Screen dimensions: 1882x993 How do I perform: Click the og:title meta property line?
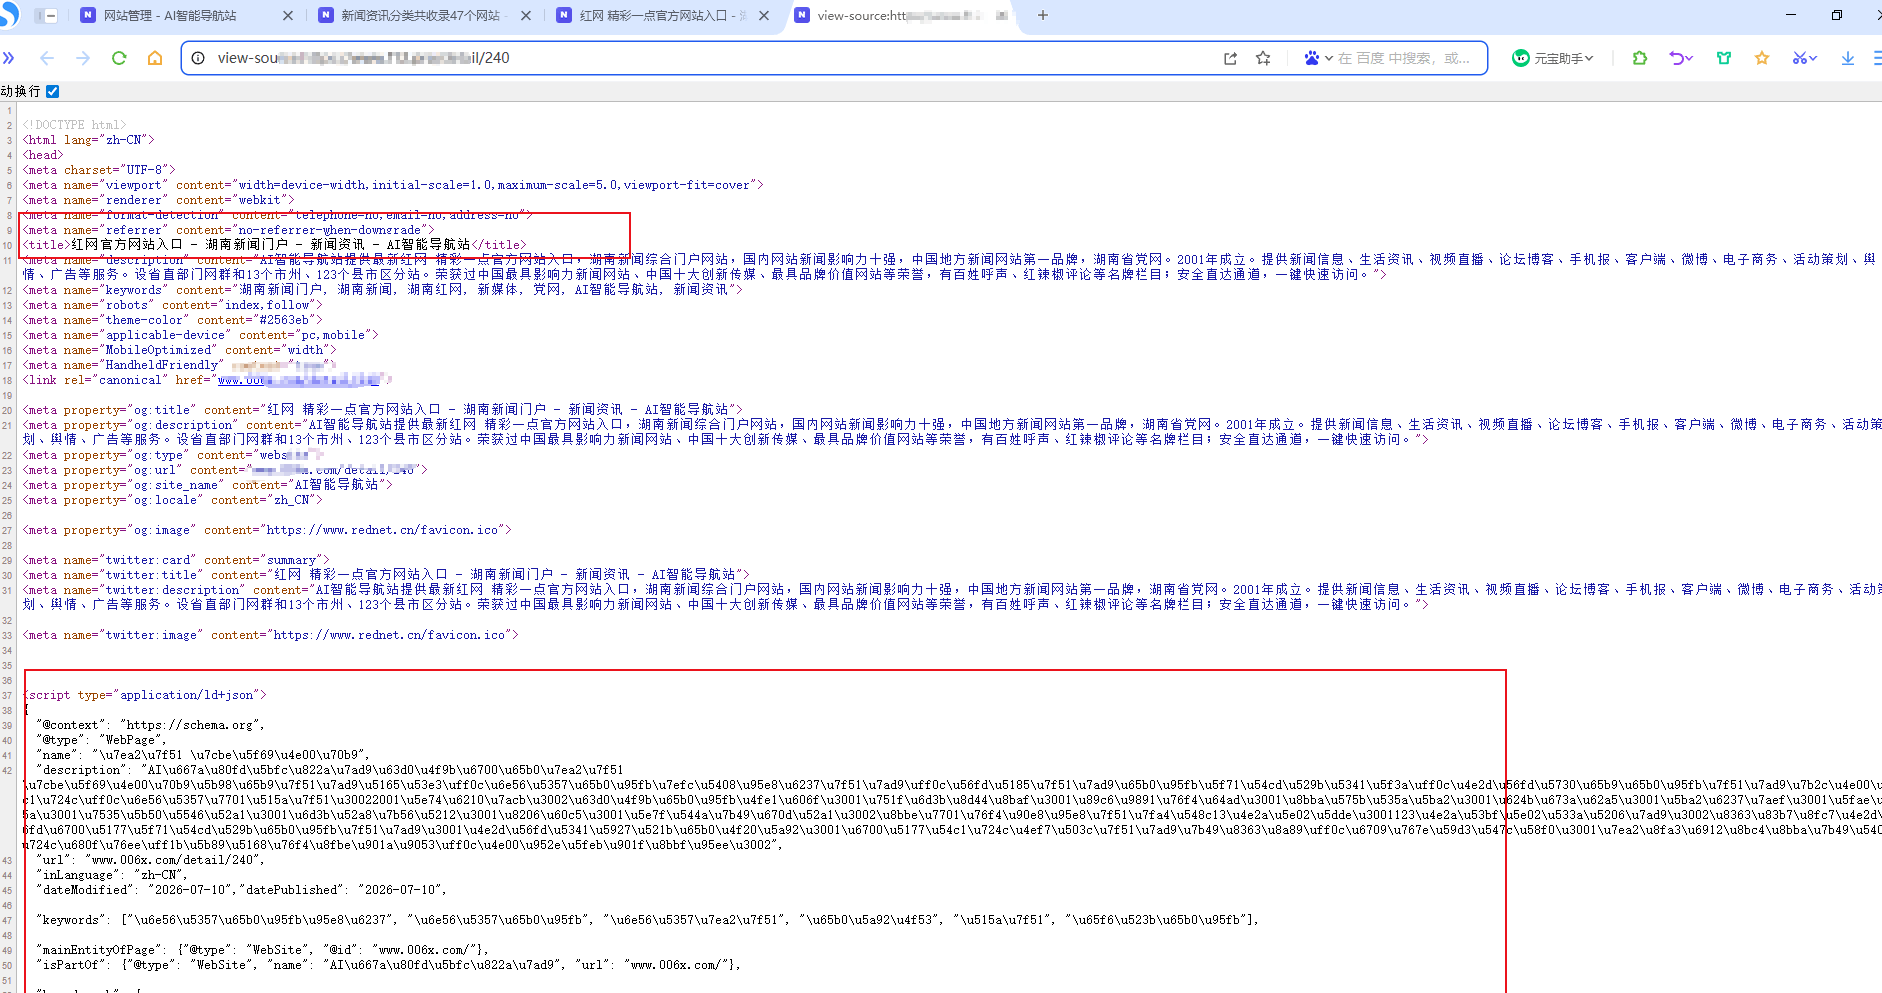point(383,410)
